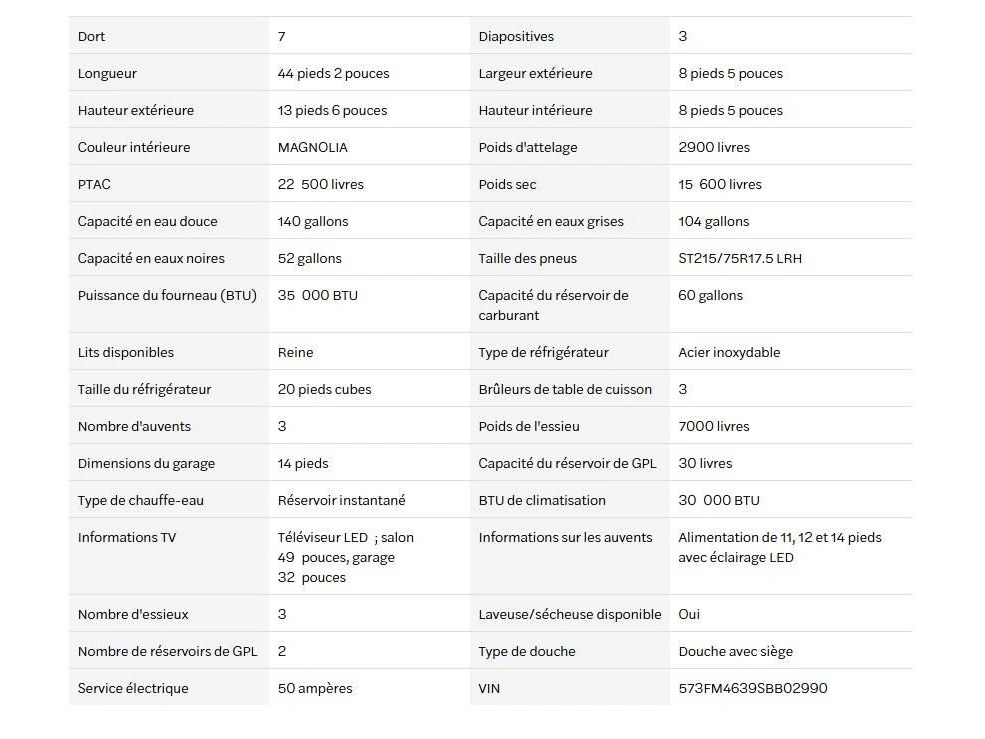Click the Capacité en eau douce label
The image size is (985, 739).
[148, 221]
